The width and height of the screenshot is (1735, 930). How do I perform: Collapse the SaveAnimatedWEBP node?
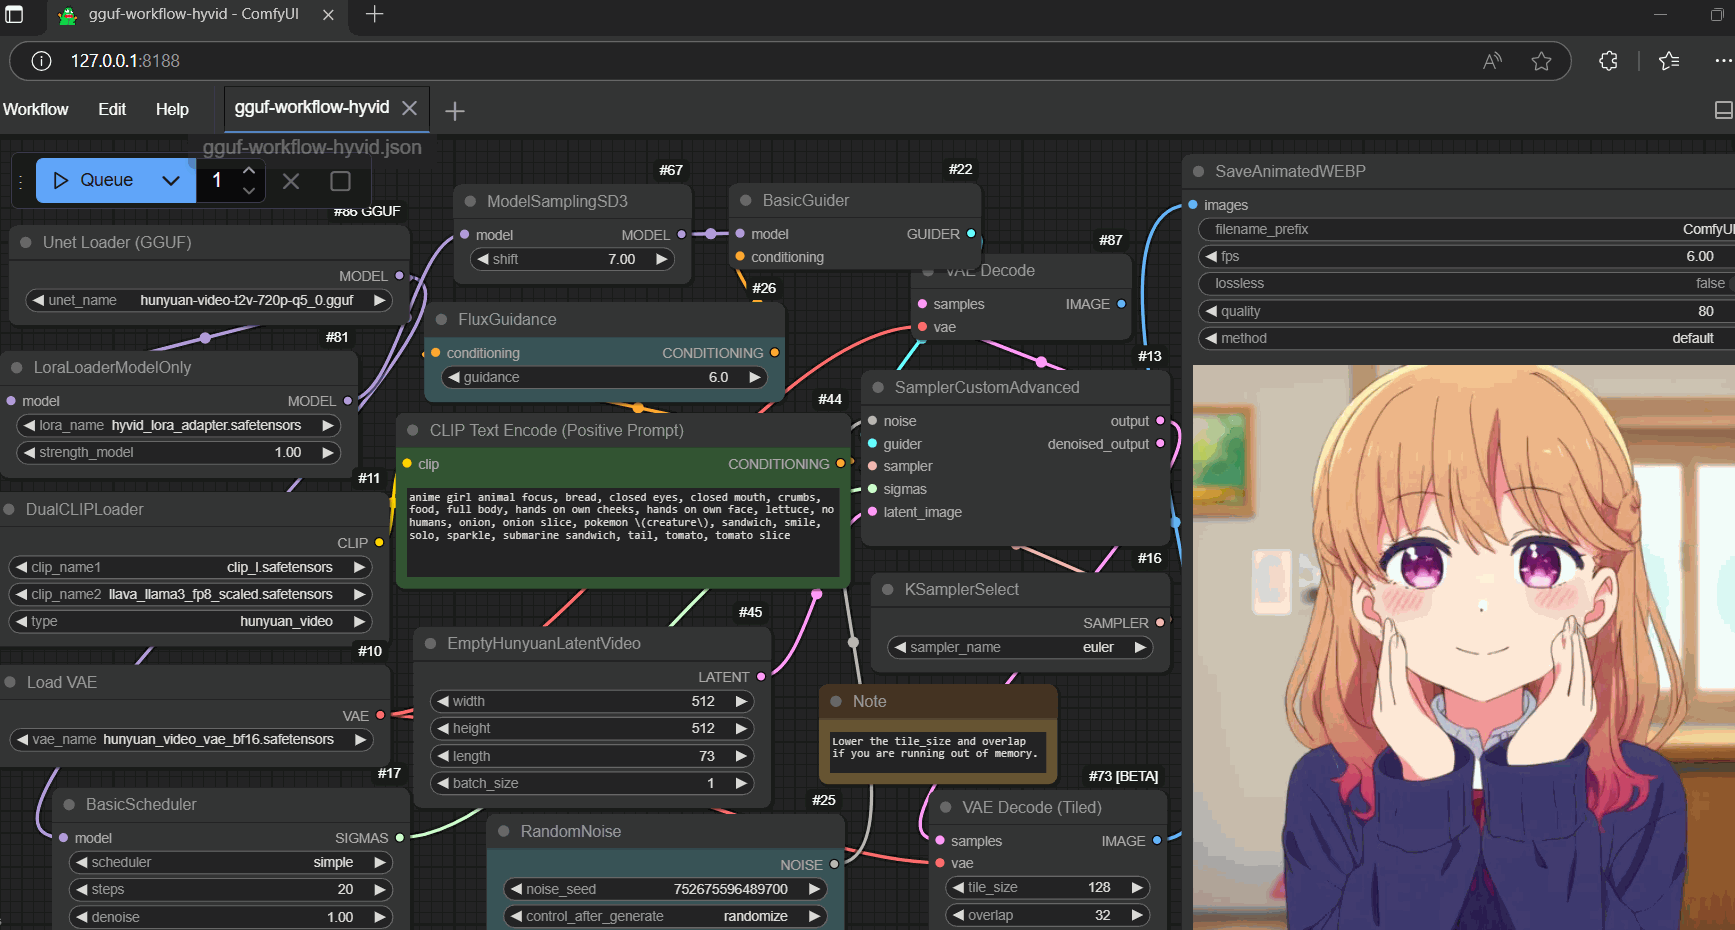click(x=1198, y=171)
